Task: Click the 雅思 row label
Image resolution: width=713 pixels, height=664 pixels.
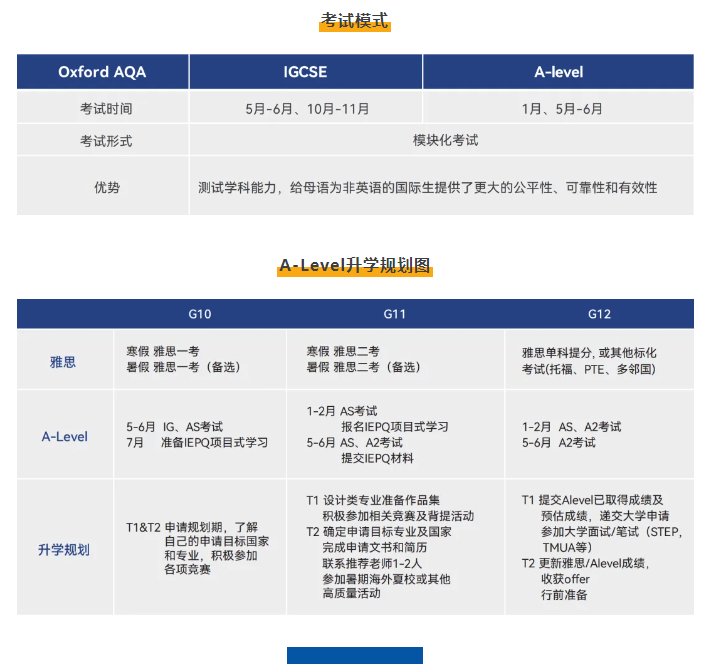Action: (x=64, y=361)
